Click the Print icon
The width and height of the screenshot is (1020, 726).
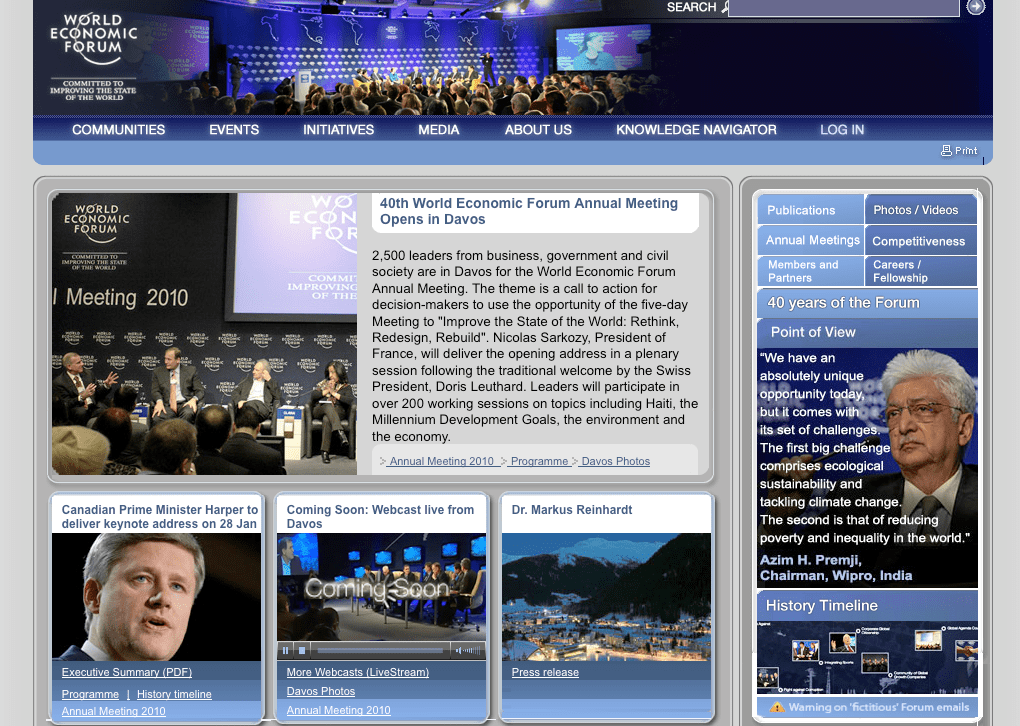click(x=948, y=150)
